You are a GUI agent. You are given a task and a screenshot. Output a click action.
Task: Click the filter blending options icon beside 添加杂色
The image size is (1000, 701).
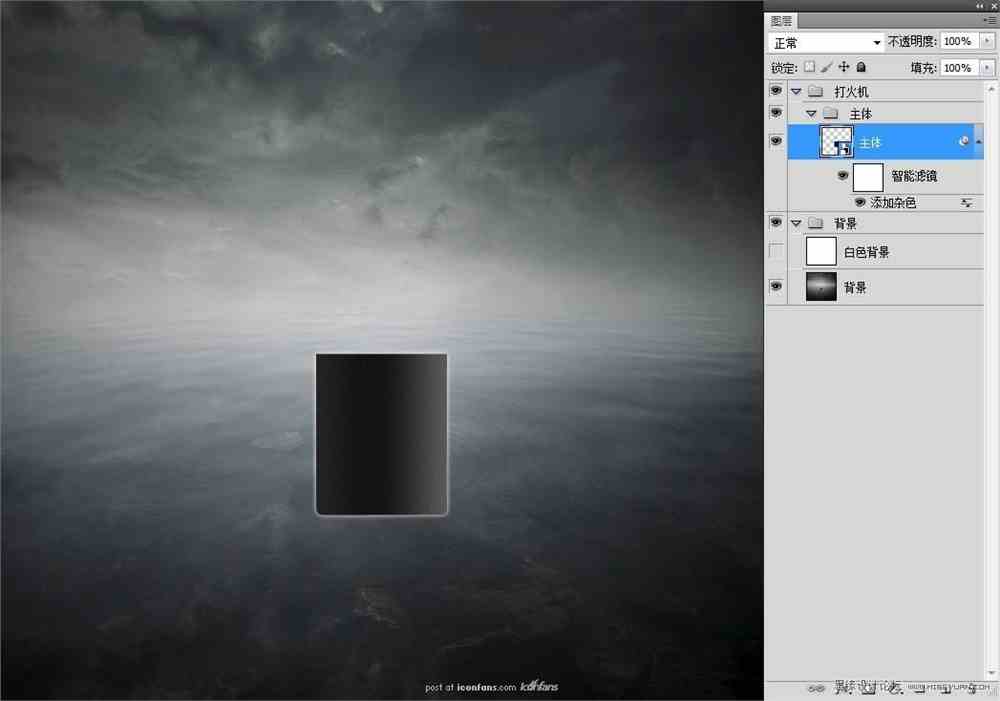coord(968,203)
